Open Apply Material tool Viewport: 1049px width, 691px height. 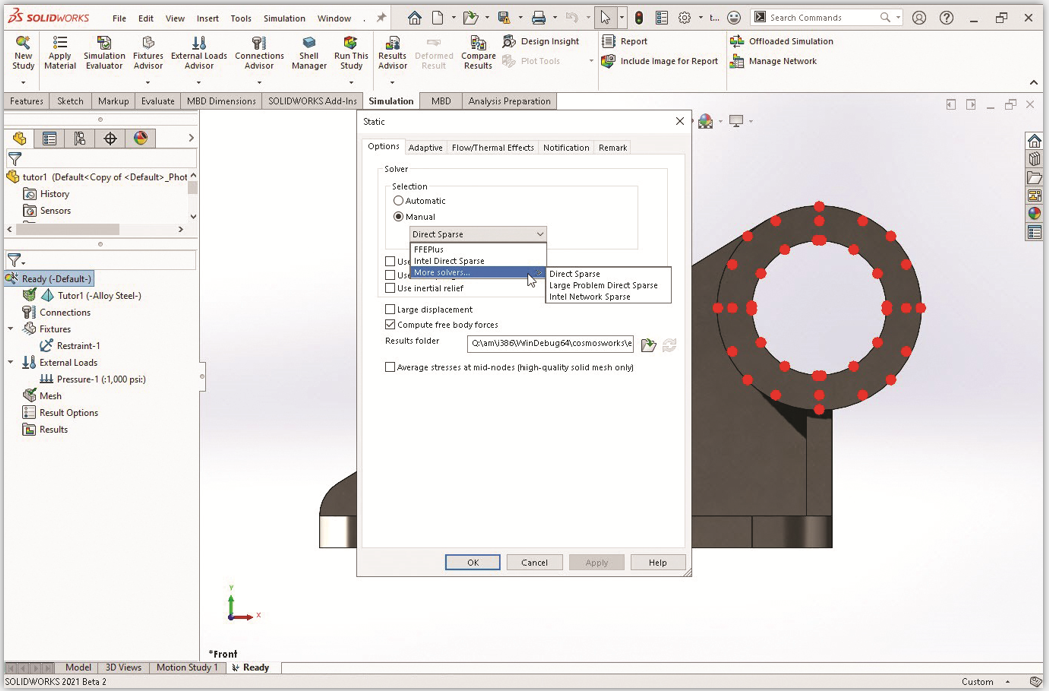(60, 53)
